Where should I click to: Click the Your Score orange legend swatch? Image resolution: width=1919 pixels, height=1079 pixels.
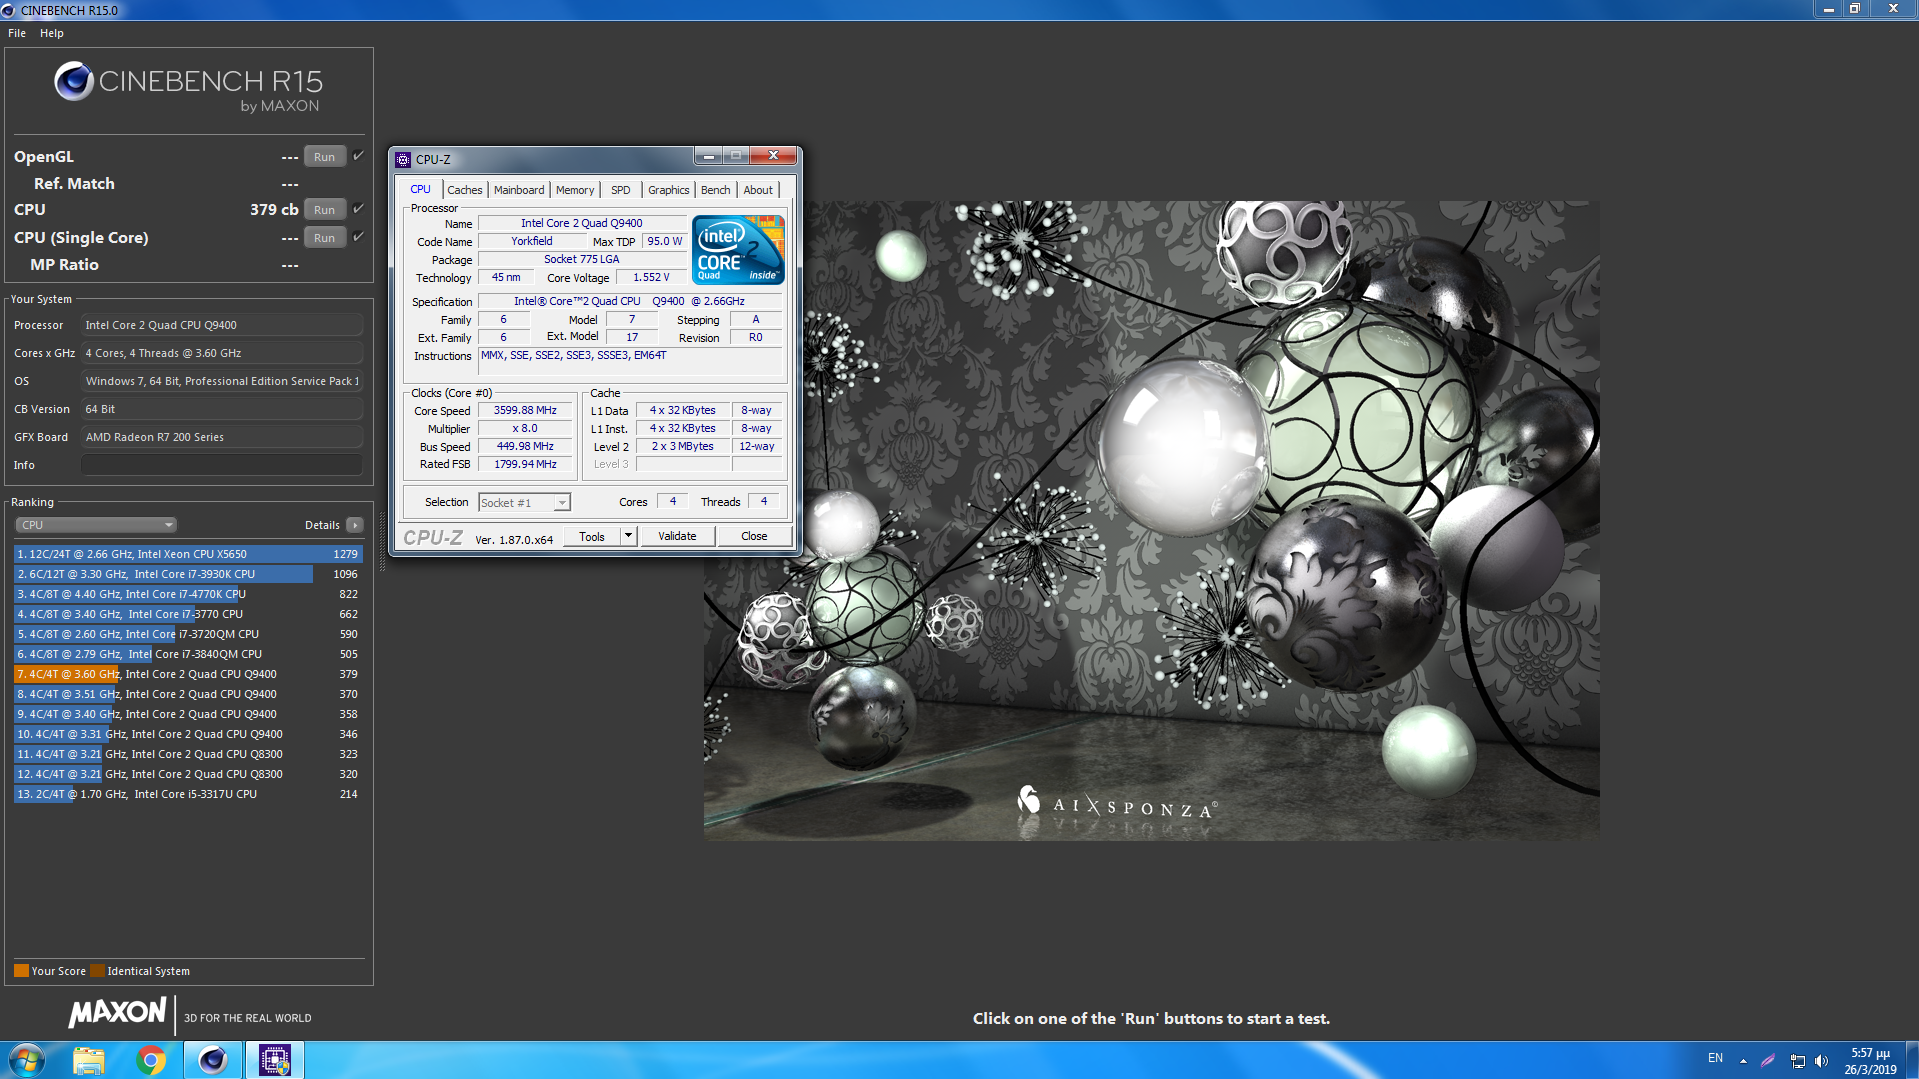pos(21,971)
